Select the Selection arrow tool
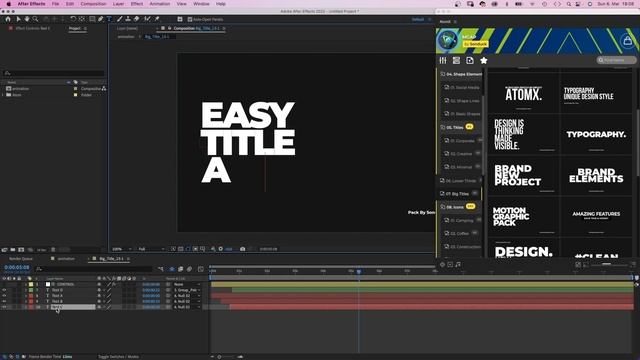 click(18, 19)
